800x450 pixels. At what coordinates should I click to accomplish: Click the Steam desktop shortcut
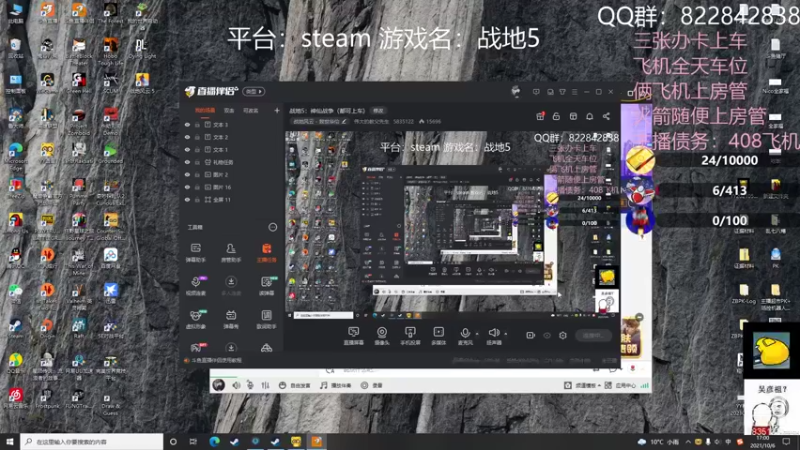tap(15, 328)
